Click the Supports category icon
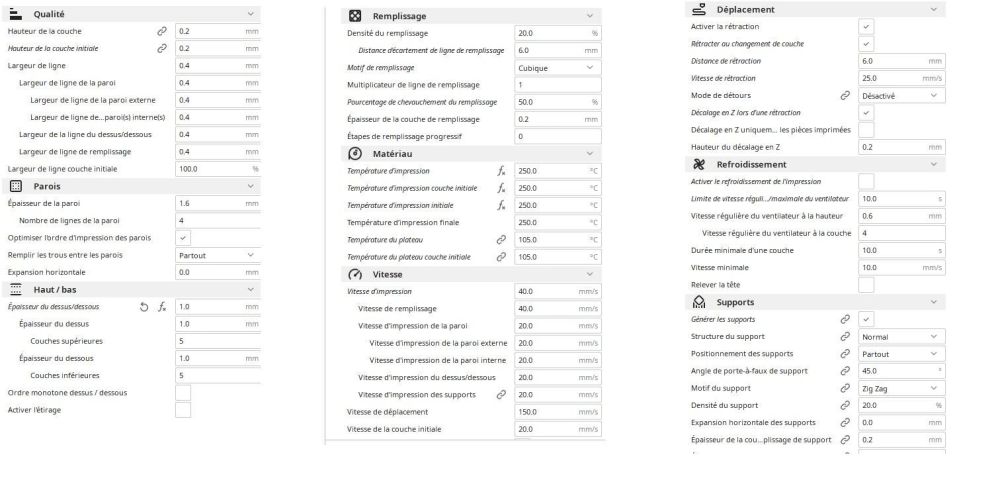Image resolution: width=1000 pixels, height=490 pixels. (698, 301)
